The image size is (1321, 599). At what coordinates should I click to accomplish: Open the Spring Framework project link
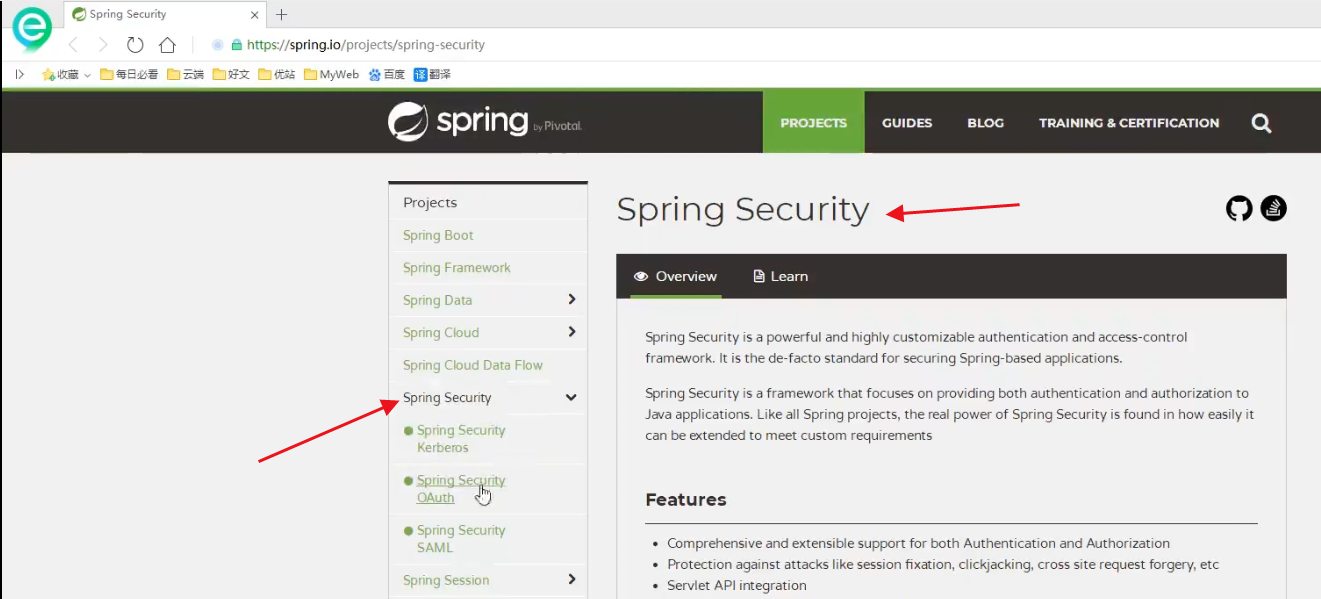(x=457, y=267)
